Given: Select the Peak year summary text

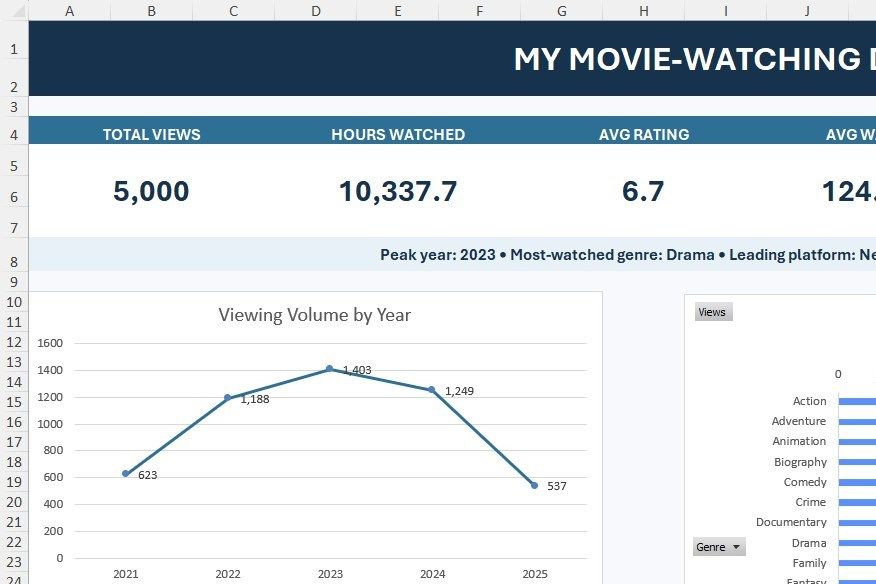Looking at the screenshot, I should point(628,255).
